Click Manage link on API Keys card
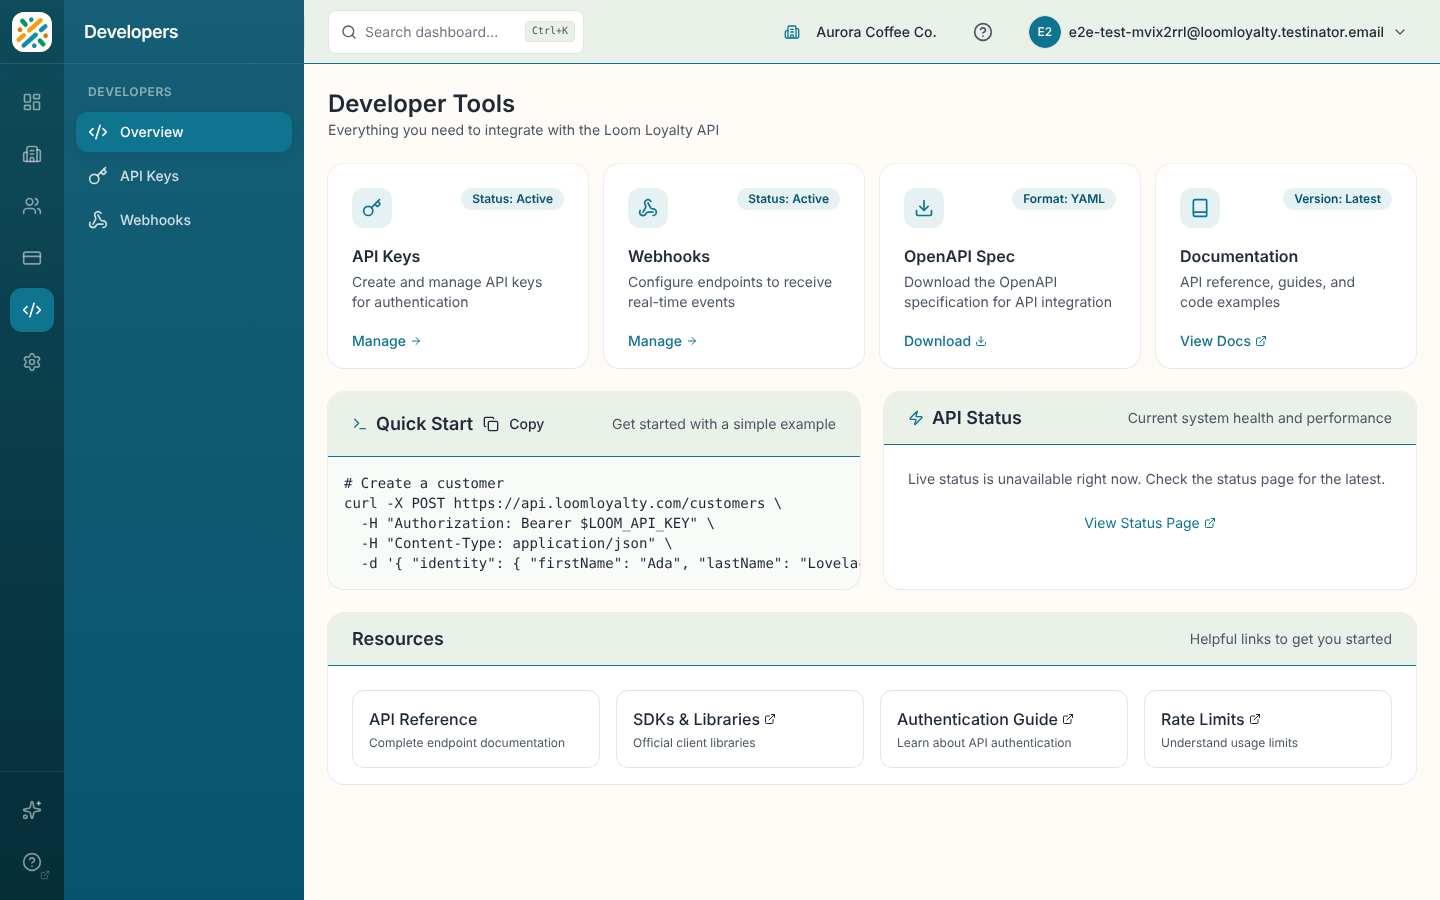The image size is (1440, 900). [x=387, y=341]
